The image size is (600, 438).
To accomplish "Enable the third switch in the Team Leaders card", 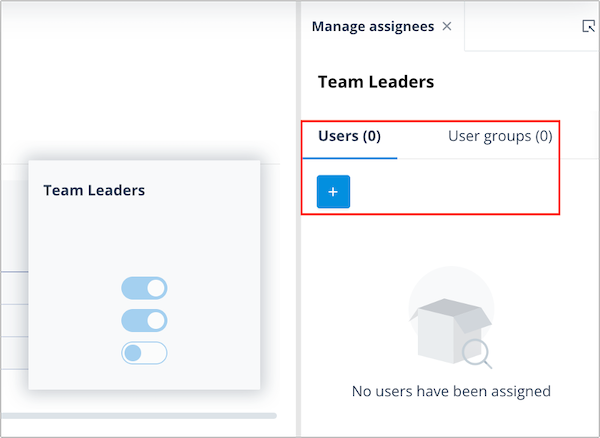I will (144, 353).
